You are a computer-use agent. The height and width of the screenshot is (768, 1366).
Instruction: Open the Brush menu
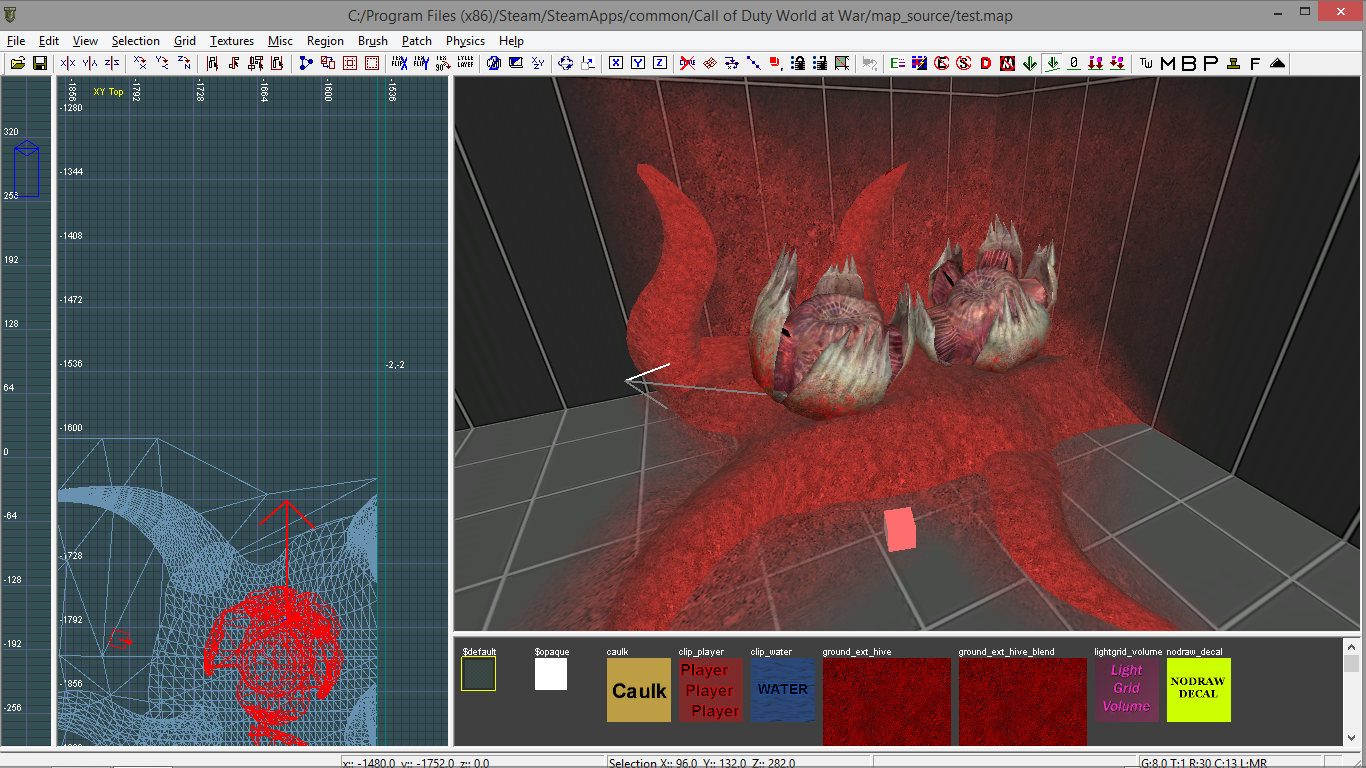click(373, 41)
